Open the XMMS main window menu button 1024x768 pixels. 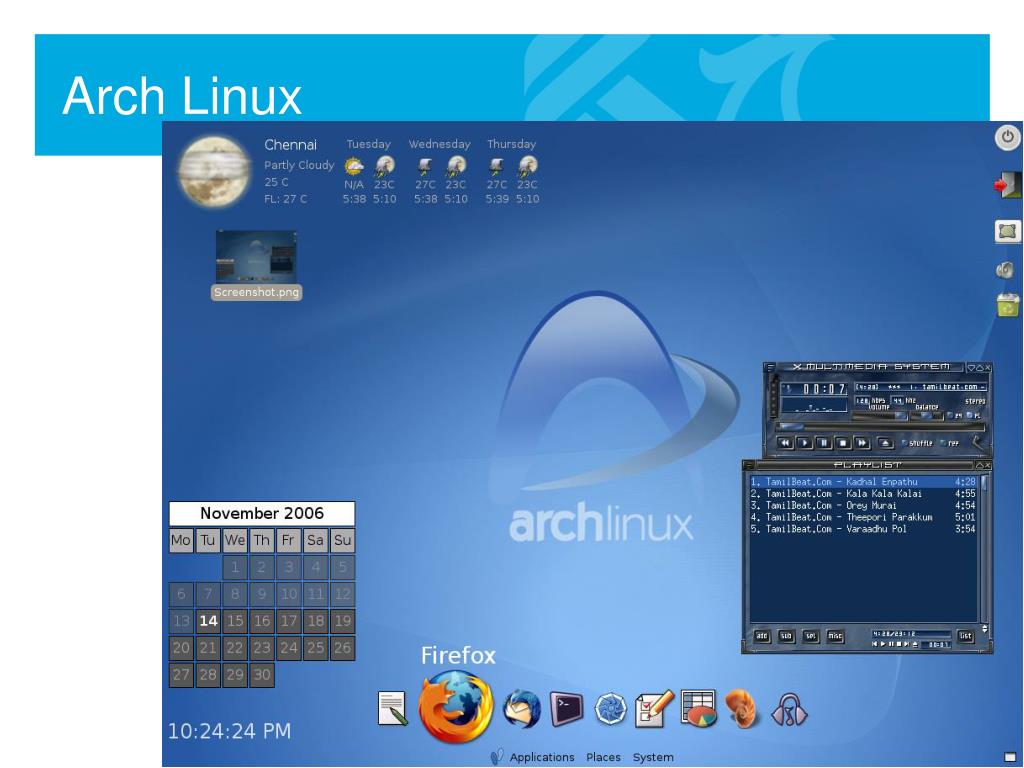tap(771, 368)
